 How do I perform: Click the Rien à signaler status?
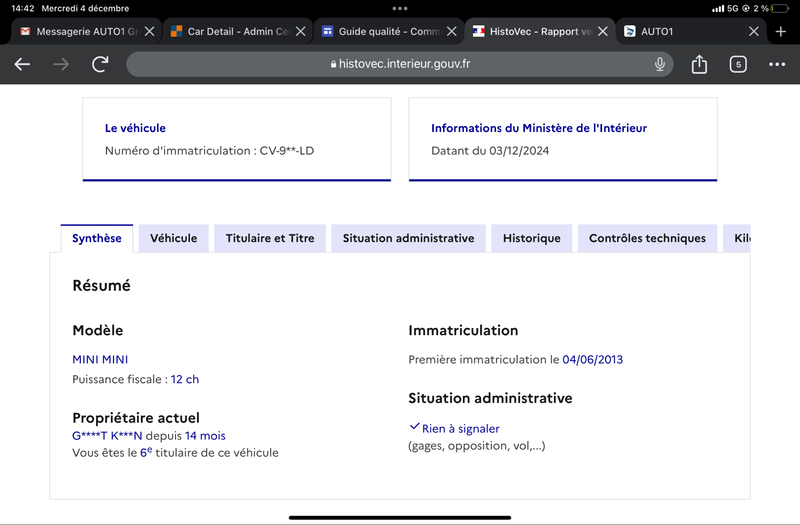pyautogui.click(x=461, y=429)
